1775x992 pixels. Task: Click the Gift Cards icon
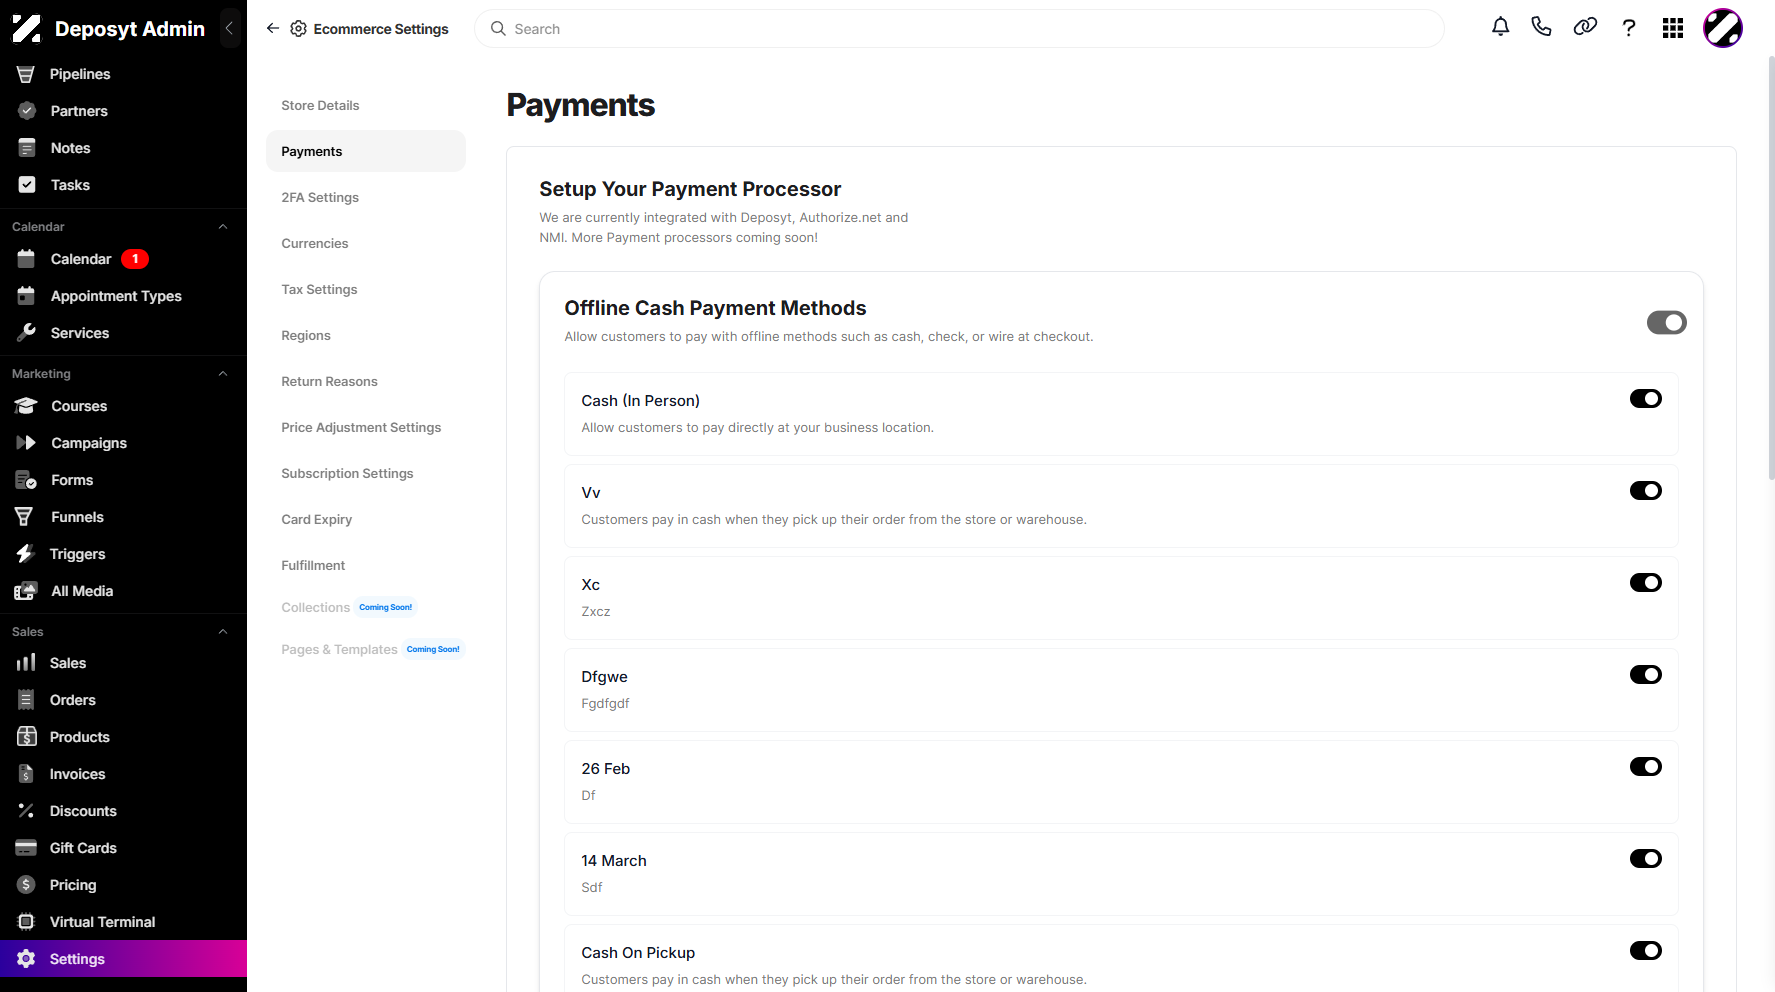[x=26, y=848]
